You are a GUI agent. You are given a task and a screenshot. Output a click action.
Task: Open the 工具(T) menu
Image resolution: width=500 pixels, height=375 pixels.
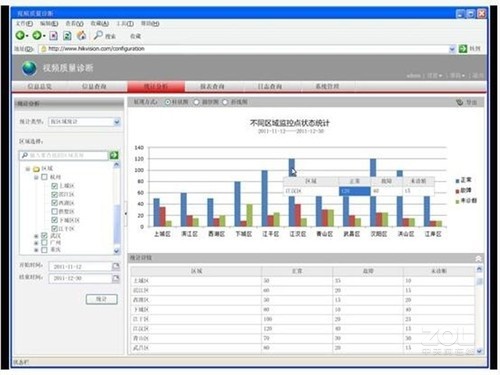[125, 24]
